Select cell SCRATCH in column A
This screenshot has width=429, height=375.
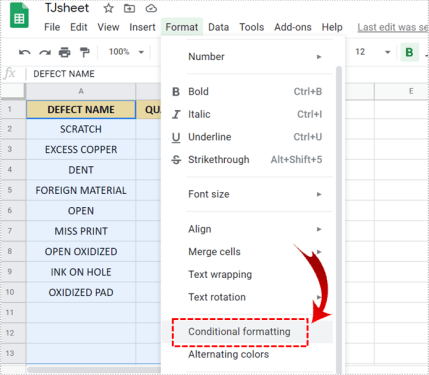click(81, 129)
